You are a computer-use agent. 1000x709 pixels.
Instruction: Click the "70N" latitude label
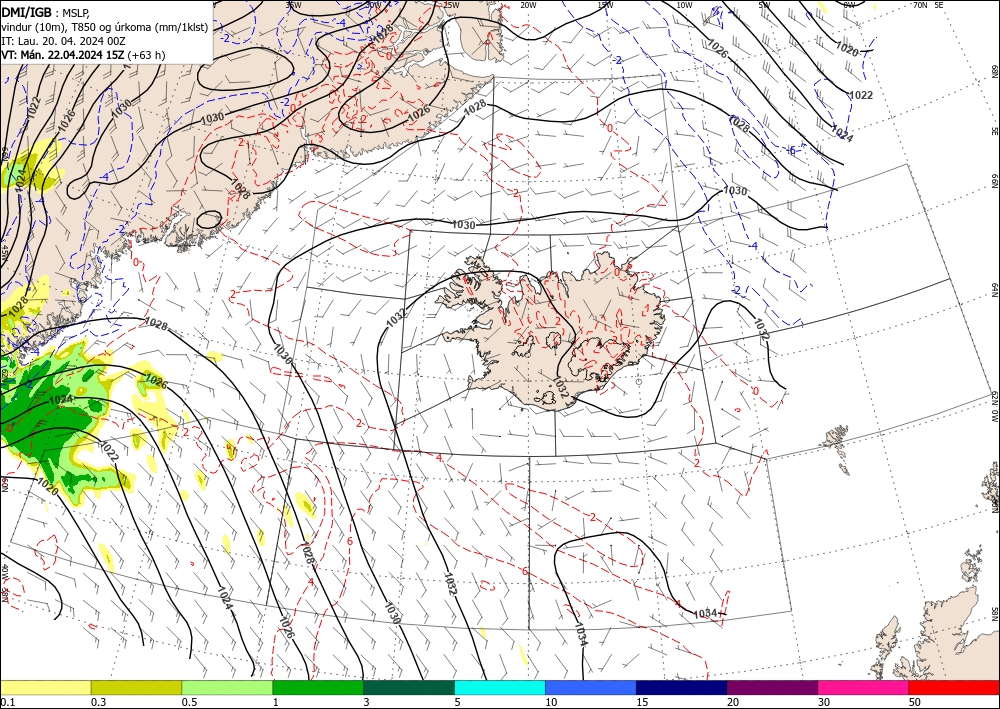click(x=920, y=5)
